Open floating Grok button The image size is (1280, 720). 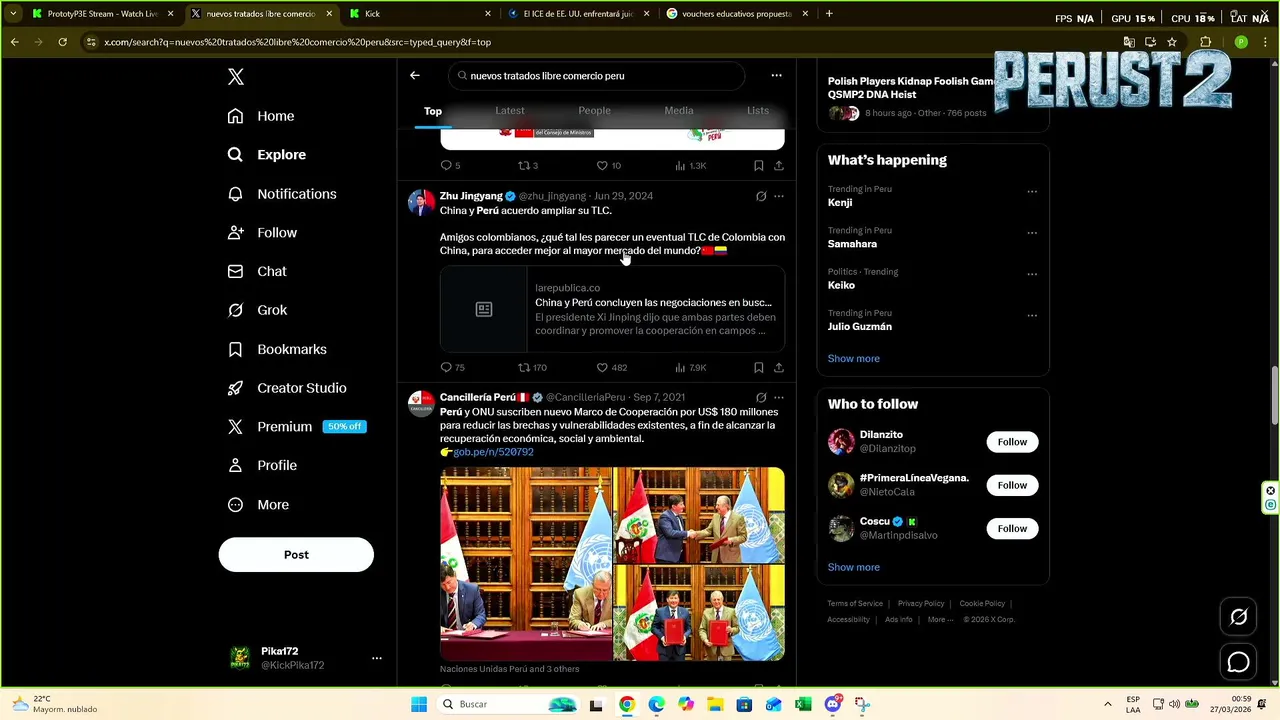[x=1238, y=617]
